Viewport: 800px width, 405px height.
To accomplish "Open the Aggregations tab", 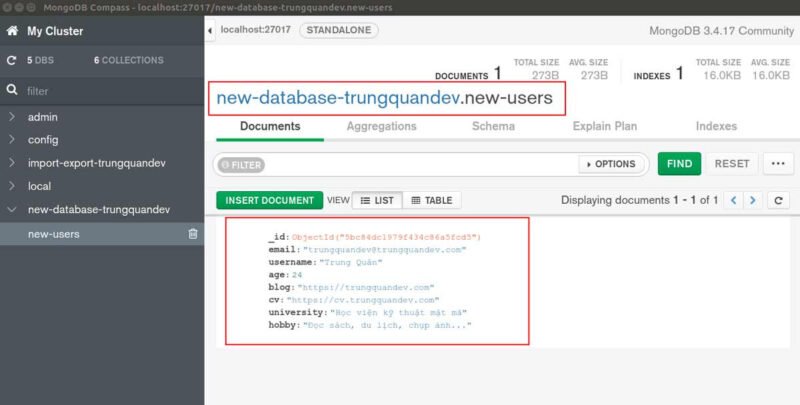I will coord(382,126).
